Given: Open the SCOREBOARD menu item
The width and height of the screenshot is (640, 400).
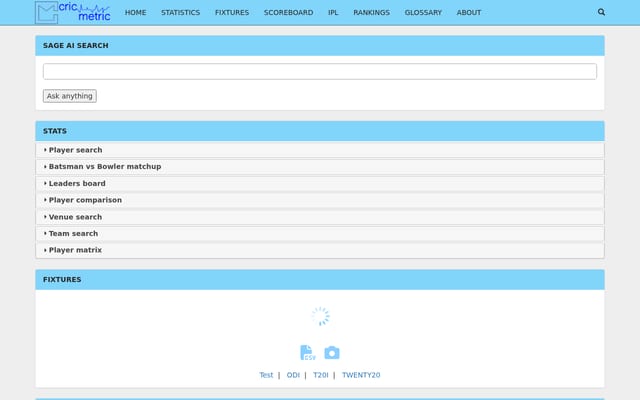Looking at the screenshot, I should 288,13.
